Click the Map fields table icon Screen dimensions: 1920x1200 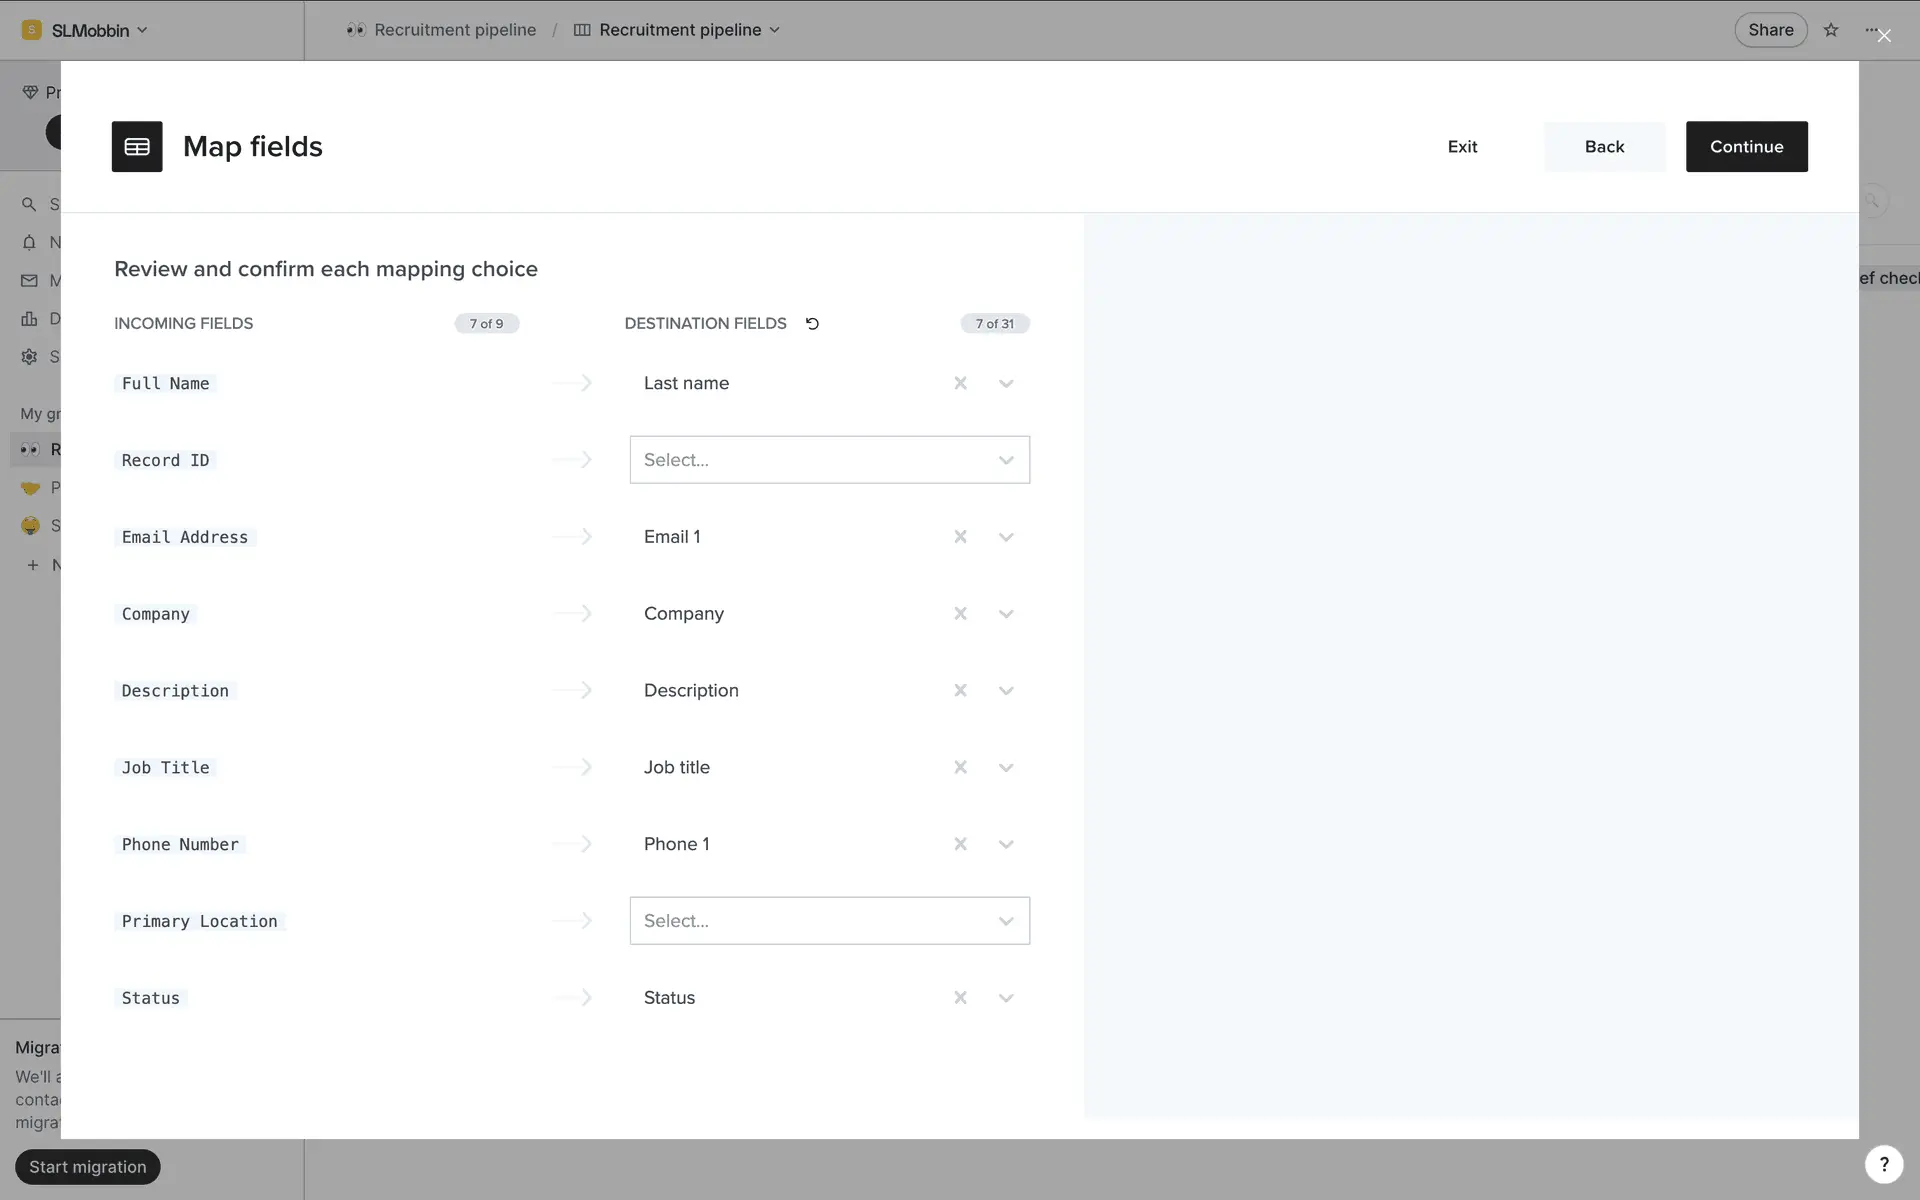(x=137, y=147)
